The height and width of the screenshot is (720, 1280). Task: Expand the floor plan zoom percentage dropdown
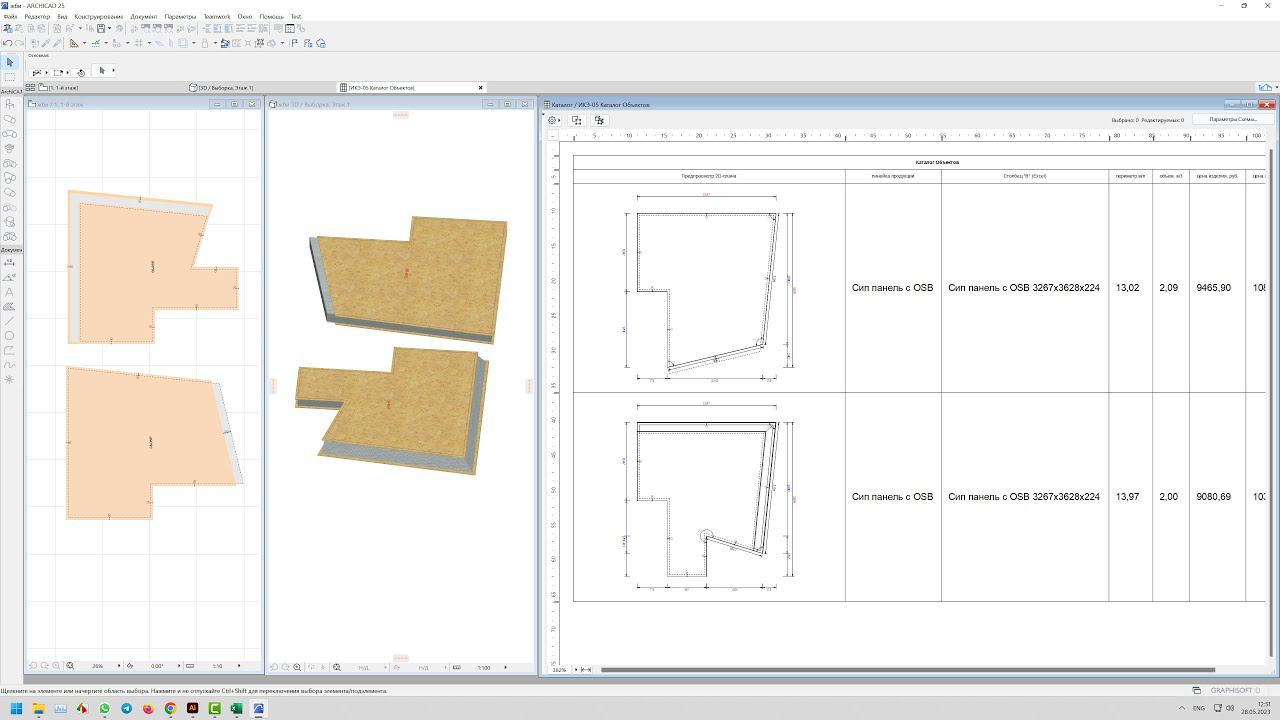pyautogui.click(x=117, y=666)
